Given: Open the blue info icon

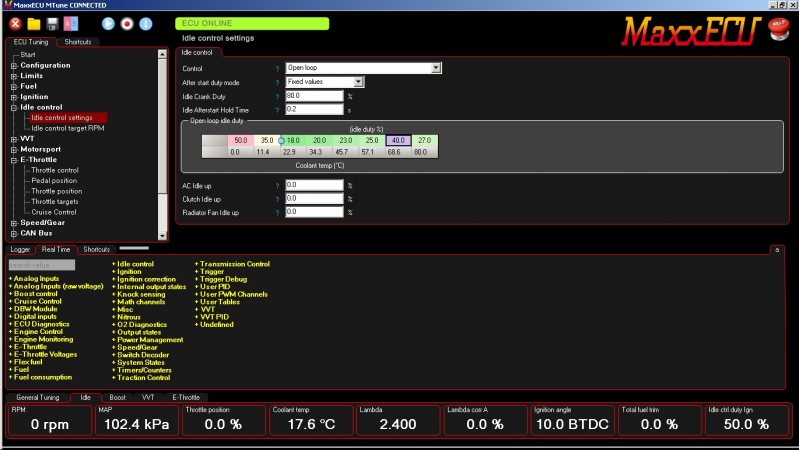Looking at the screenshot, I should 146,23.
